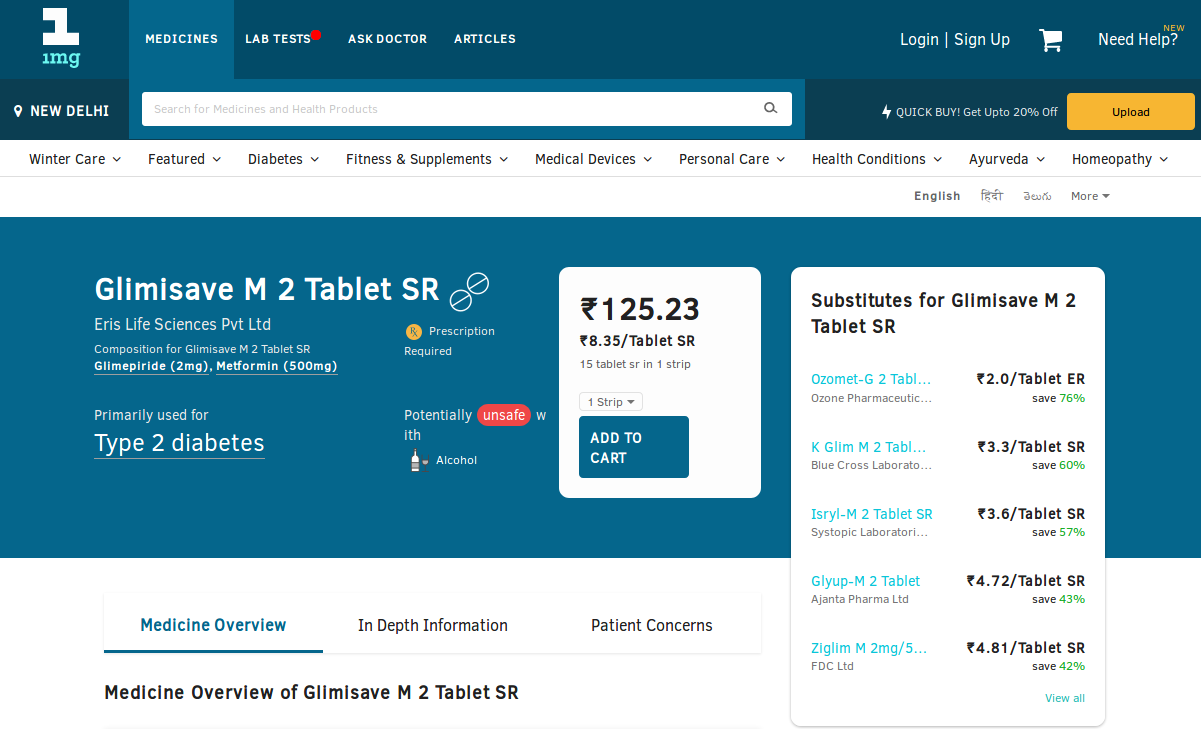
Task: Click the alcohol bottle icon
Action: point(419,460)
